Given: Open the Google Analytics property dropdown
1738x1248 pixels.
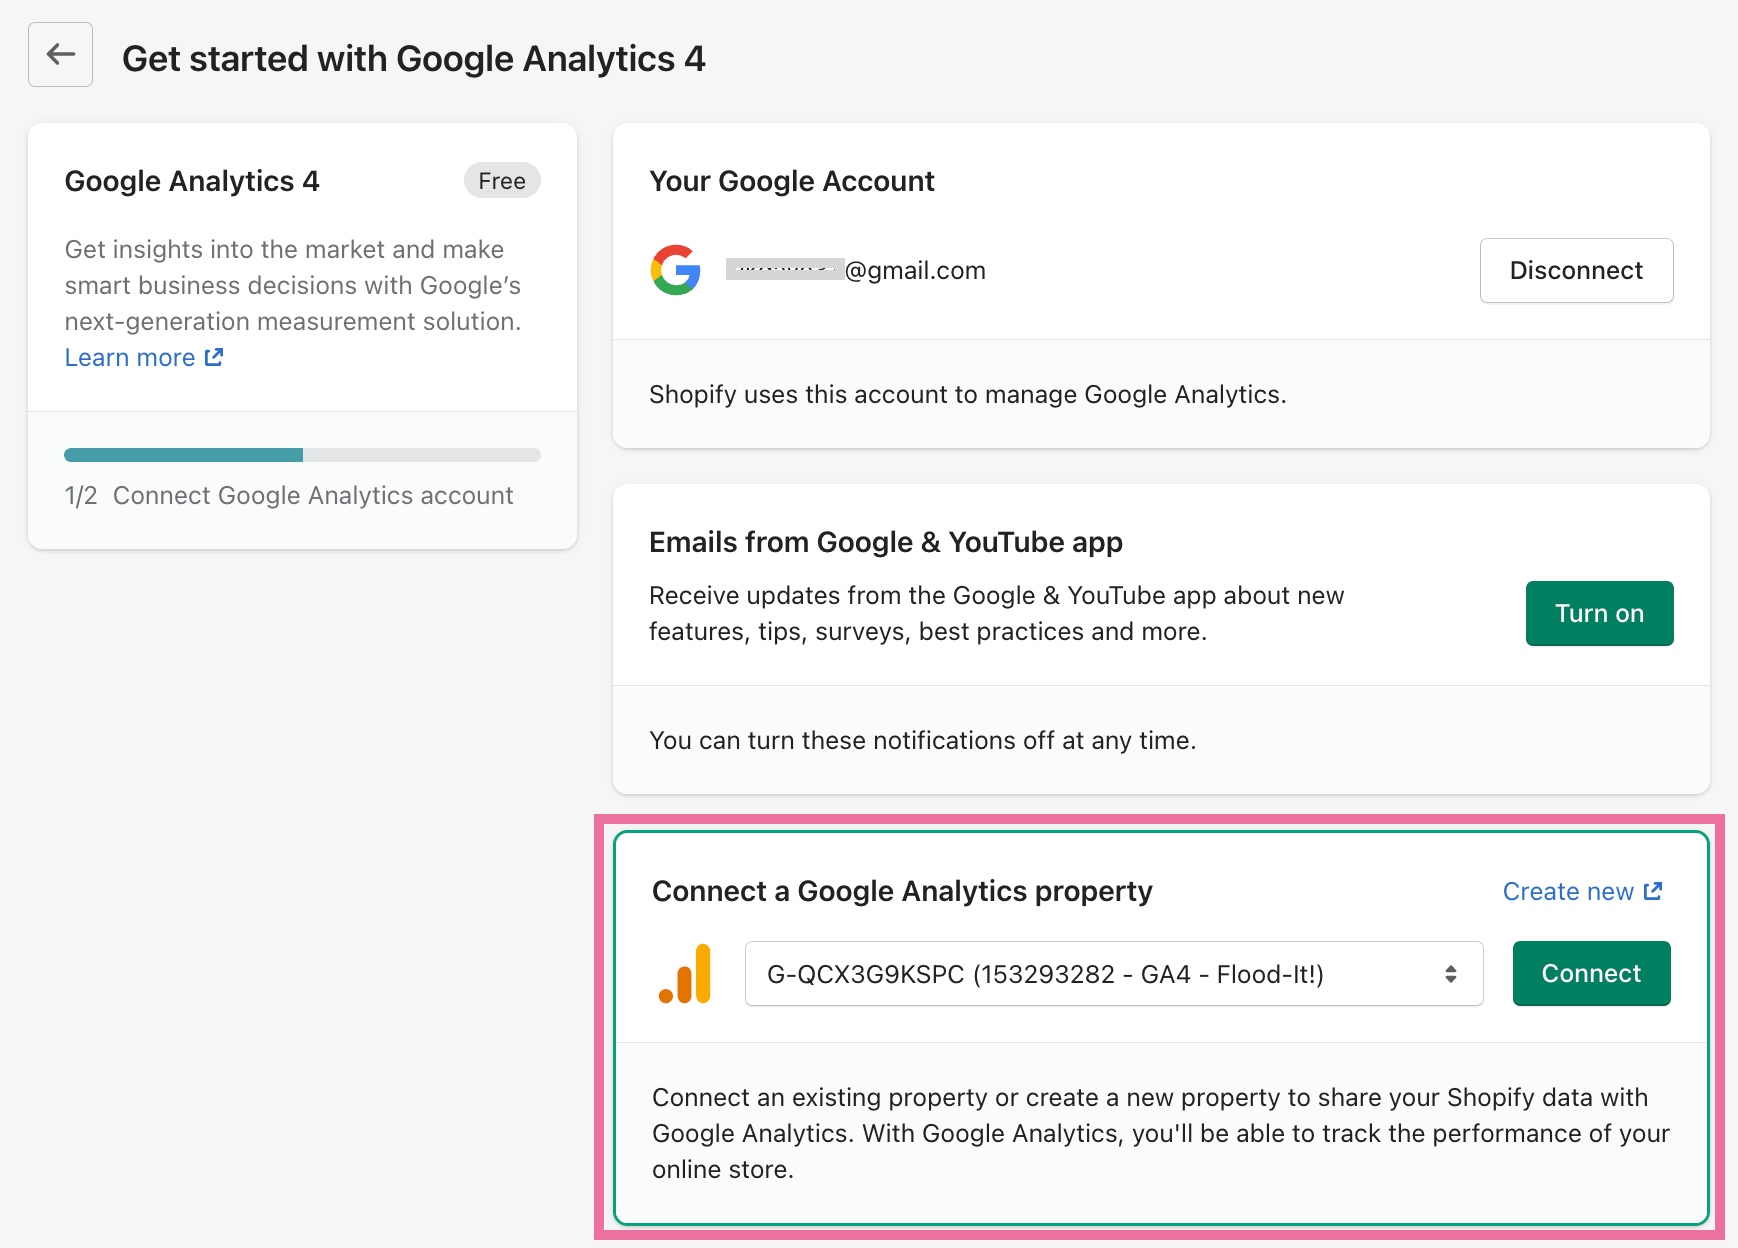Looking at the screenshot, I should coord(1114,974).
